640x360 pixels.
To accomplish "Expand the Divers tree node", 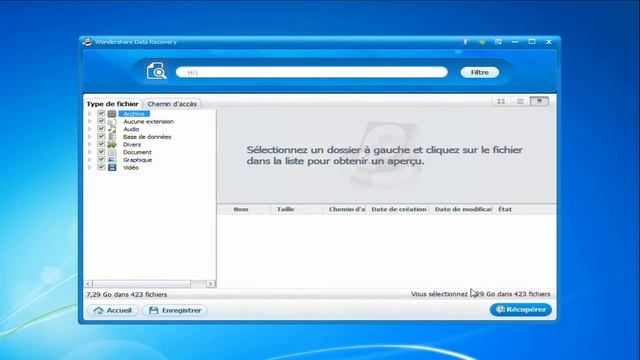I will pos(90,144).
